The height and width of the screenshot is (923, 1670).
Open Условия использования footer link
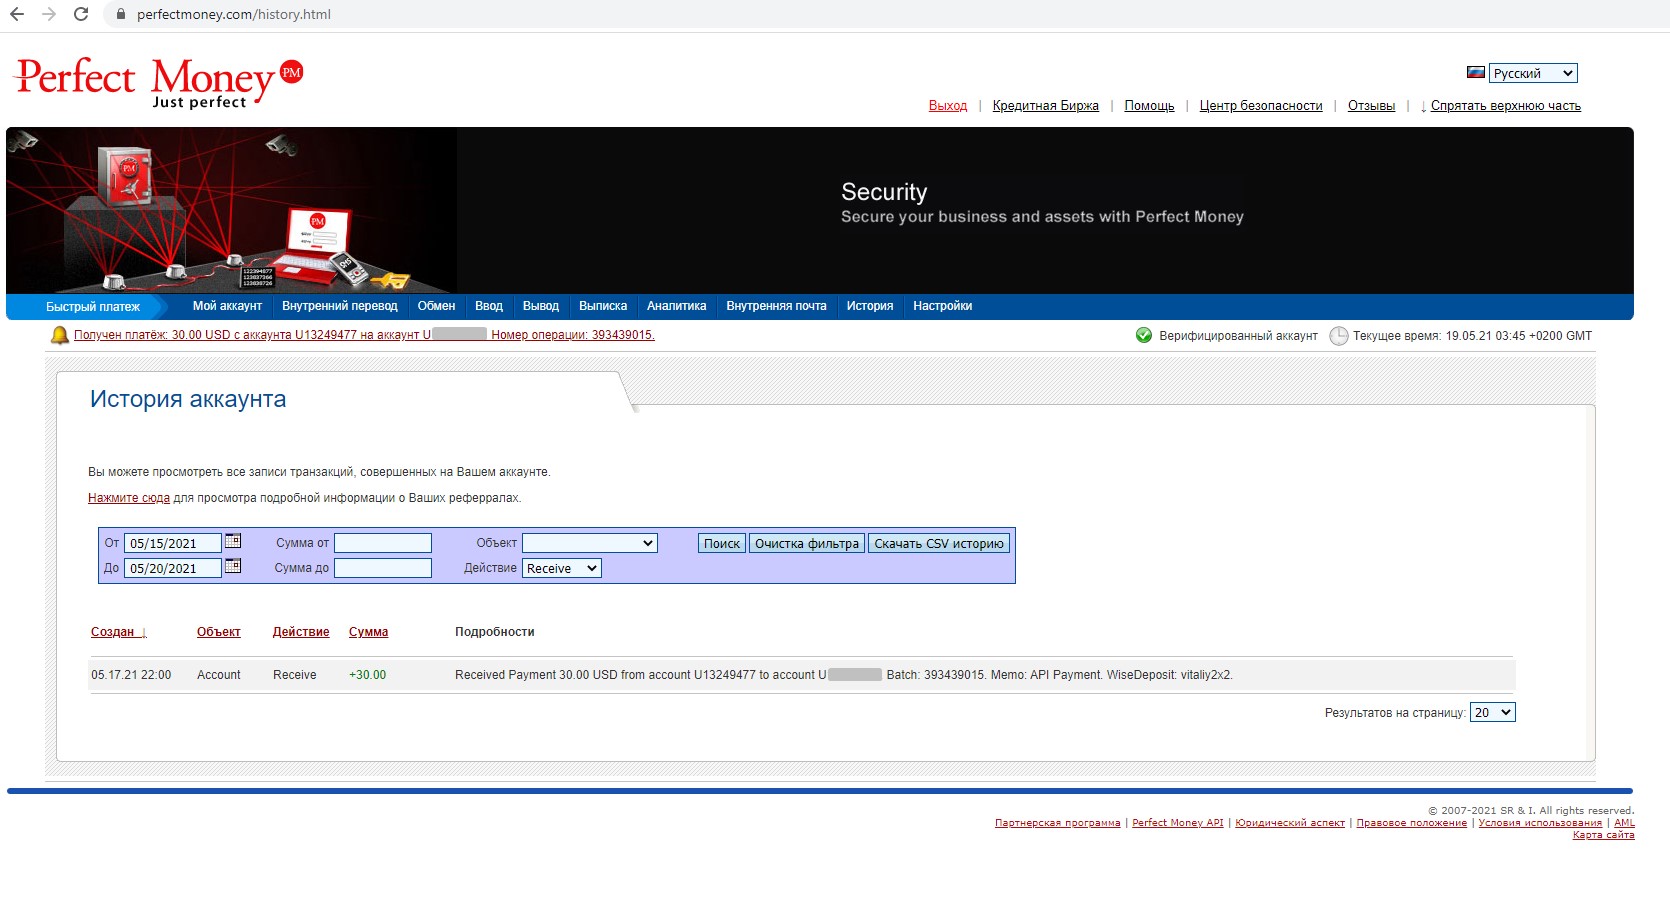pos(1540,823)
